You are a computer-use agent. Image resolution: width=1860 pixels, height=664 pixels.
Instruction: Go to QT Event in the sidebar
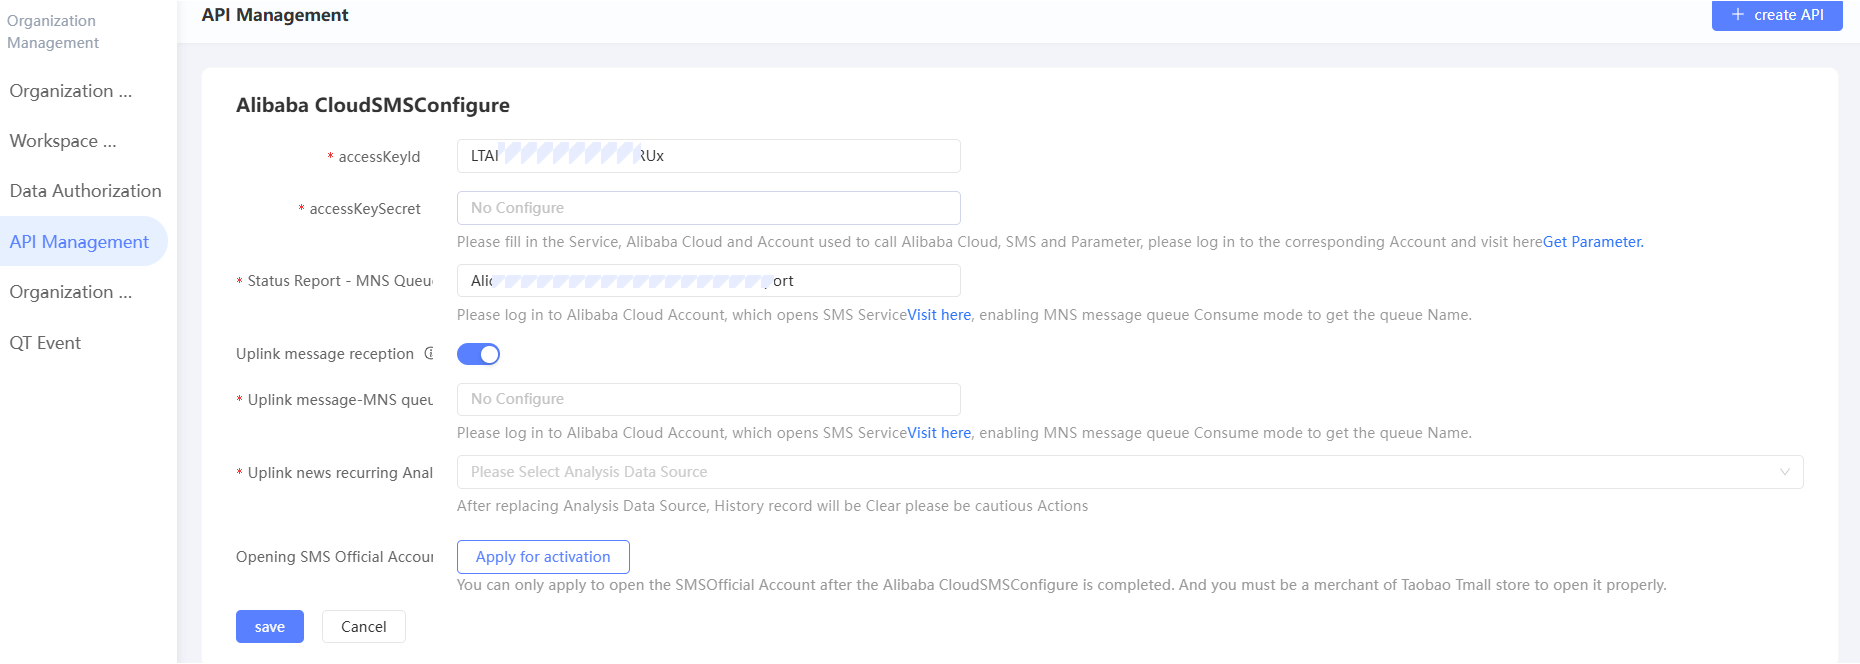45,343
